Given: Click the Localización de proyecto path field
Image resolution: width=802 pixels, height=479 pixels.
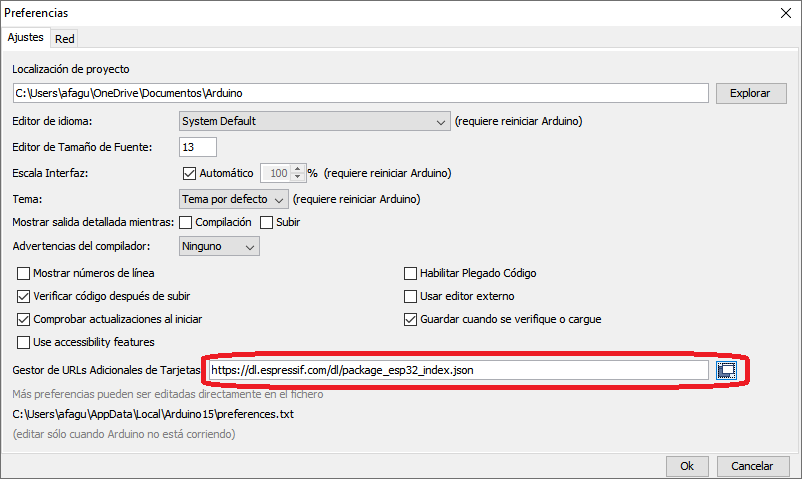Looking at the screenshot, I should point(361,93).
